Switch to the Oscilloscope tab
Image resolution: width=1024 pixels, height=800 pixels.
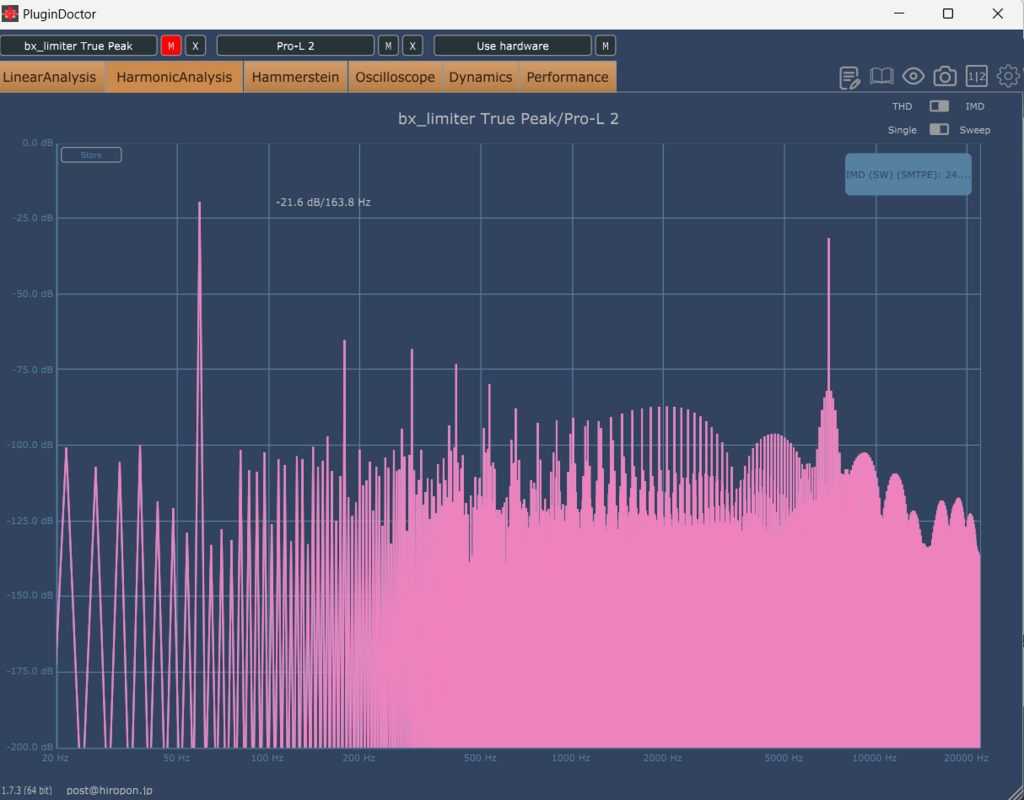click(395, 77)
